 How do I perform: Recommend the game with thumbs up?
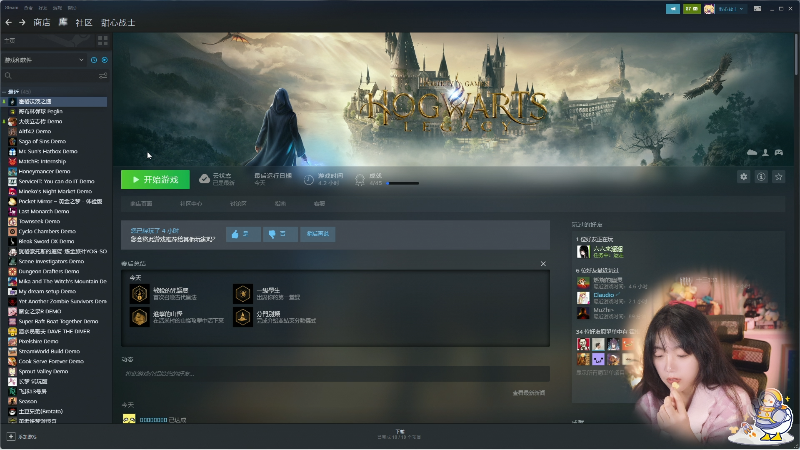point(243,234)
